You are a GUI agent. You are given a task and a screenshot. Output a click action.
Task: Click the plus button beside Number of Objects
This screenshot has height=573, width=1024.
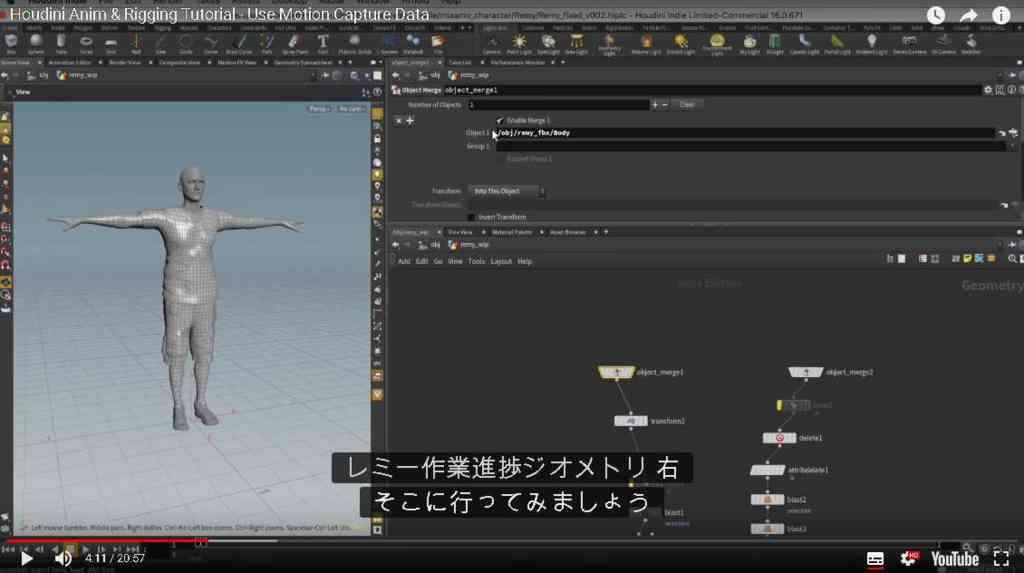click(654, 105)
